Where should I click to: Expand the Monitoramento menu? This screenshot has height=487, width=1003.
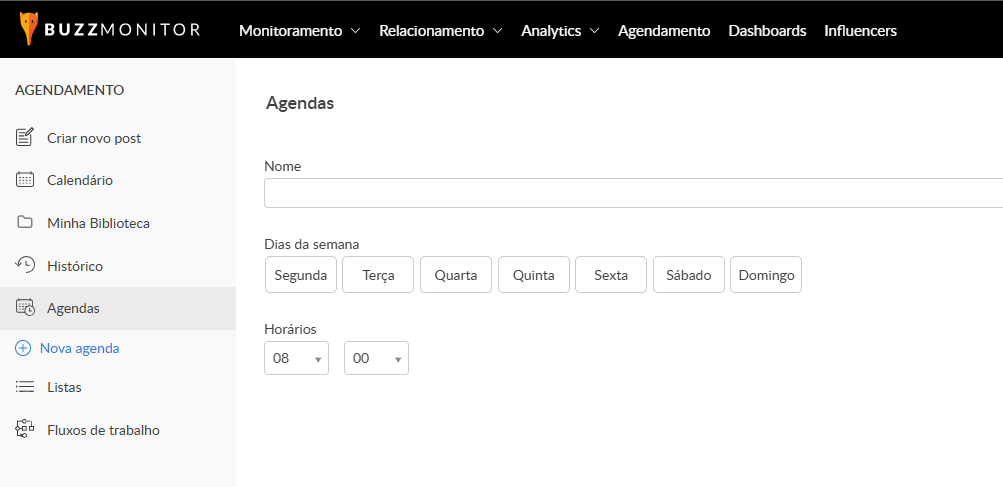299,31
